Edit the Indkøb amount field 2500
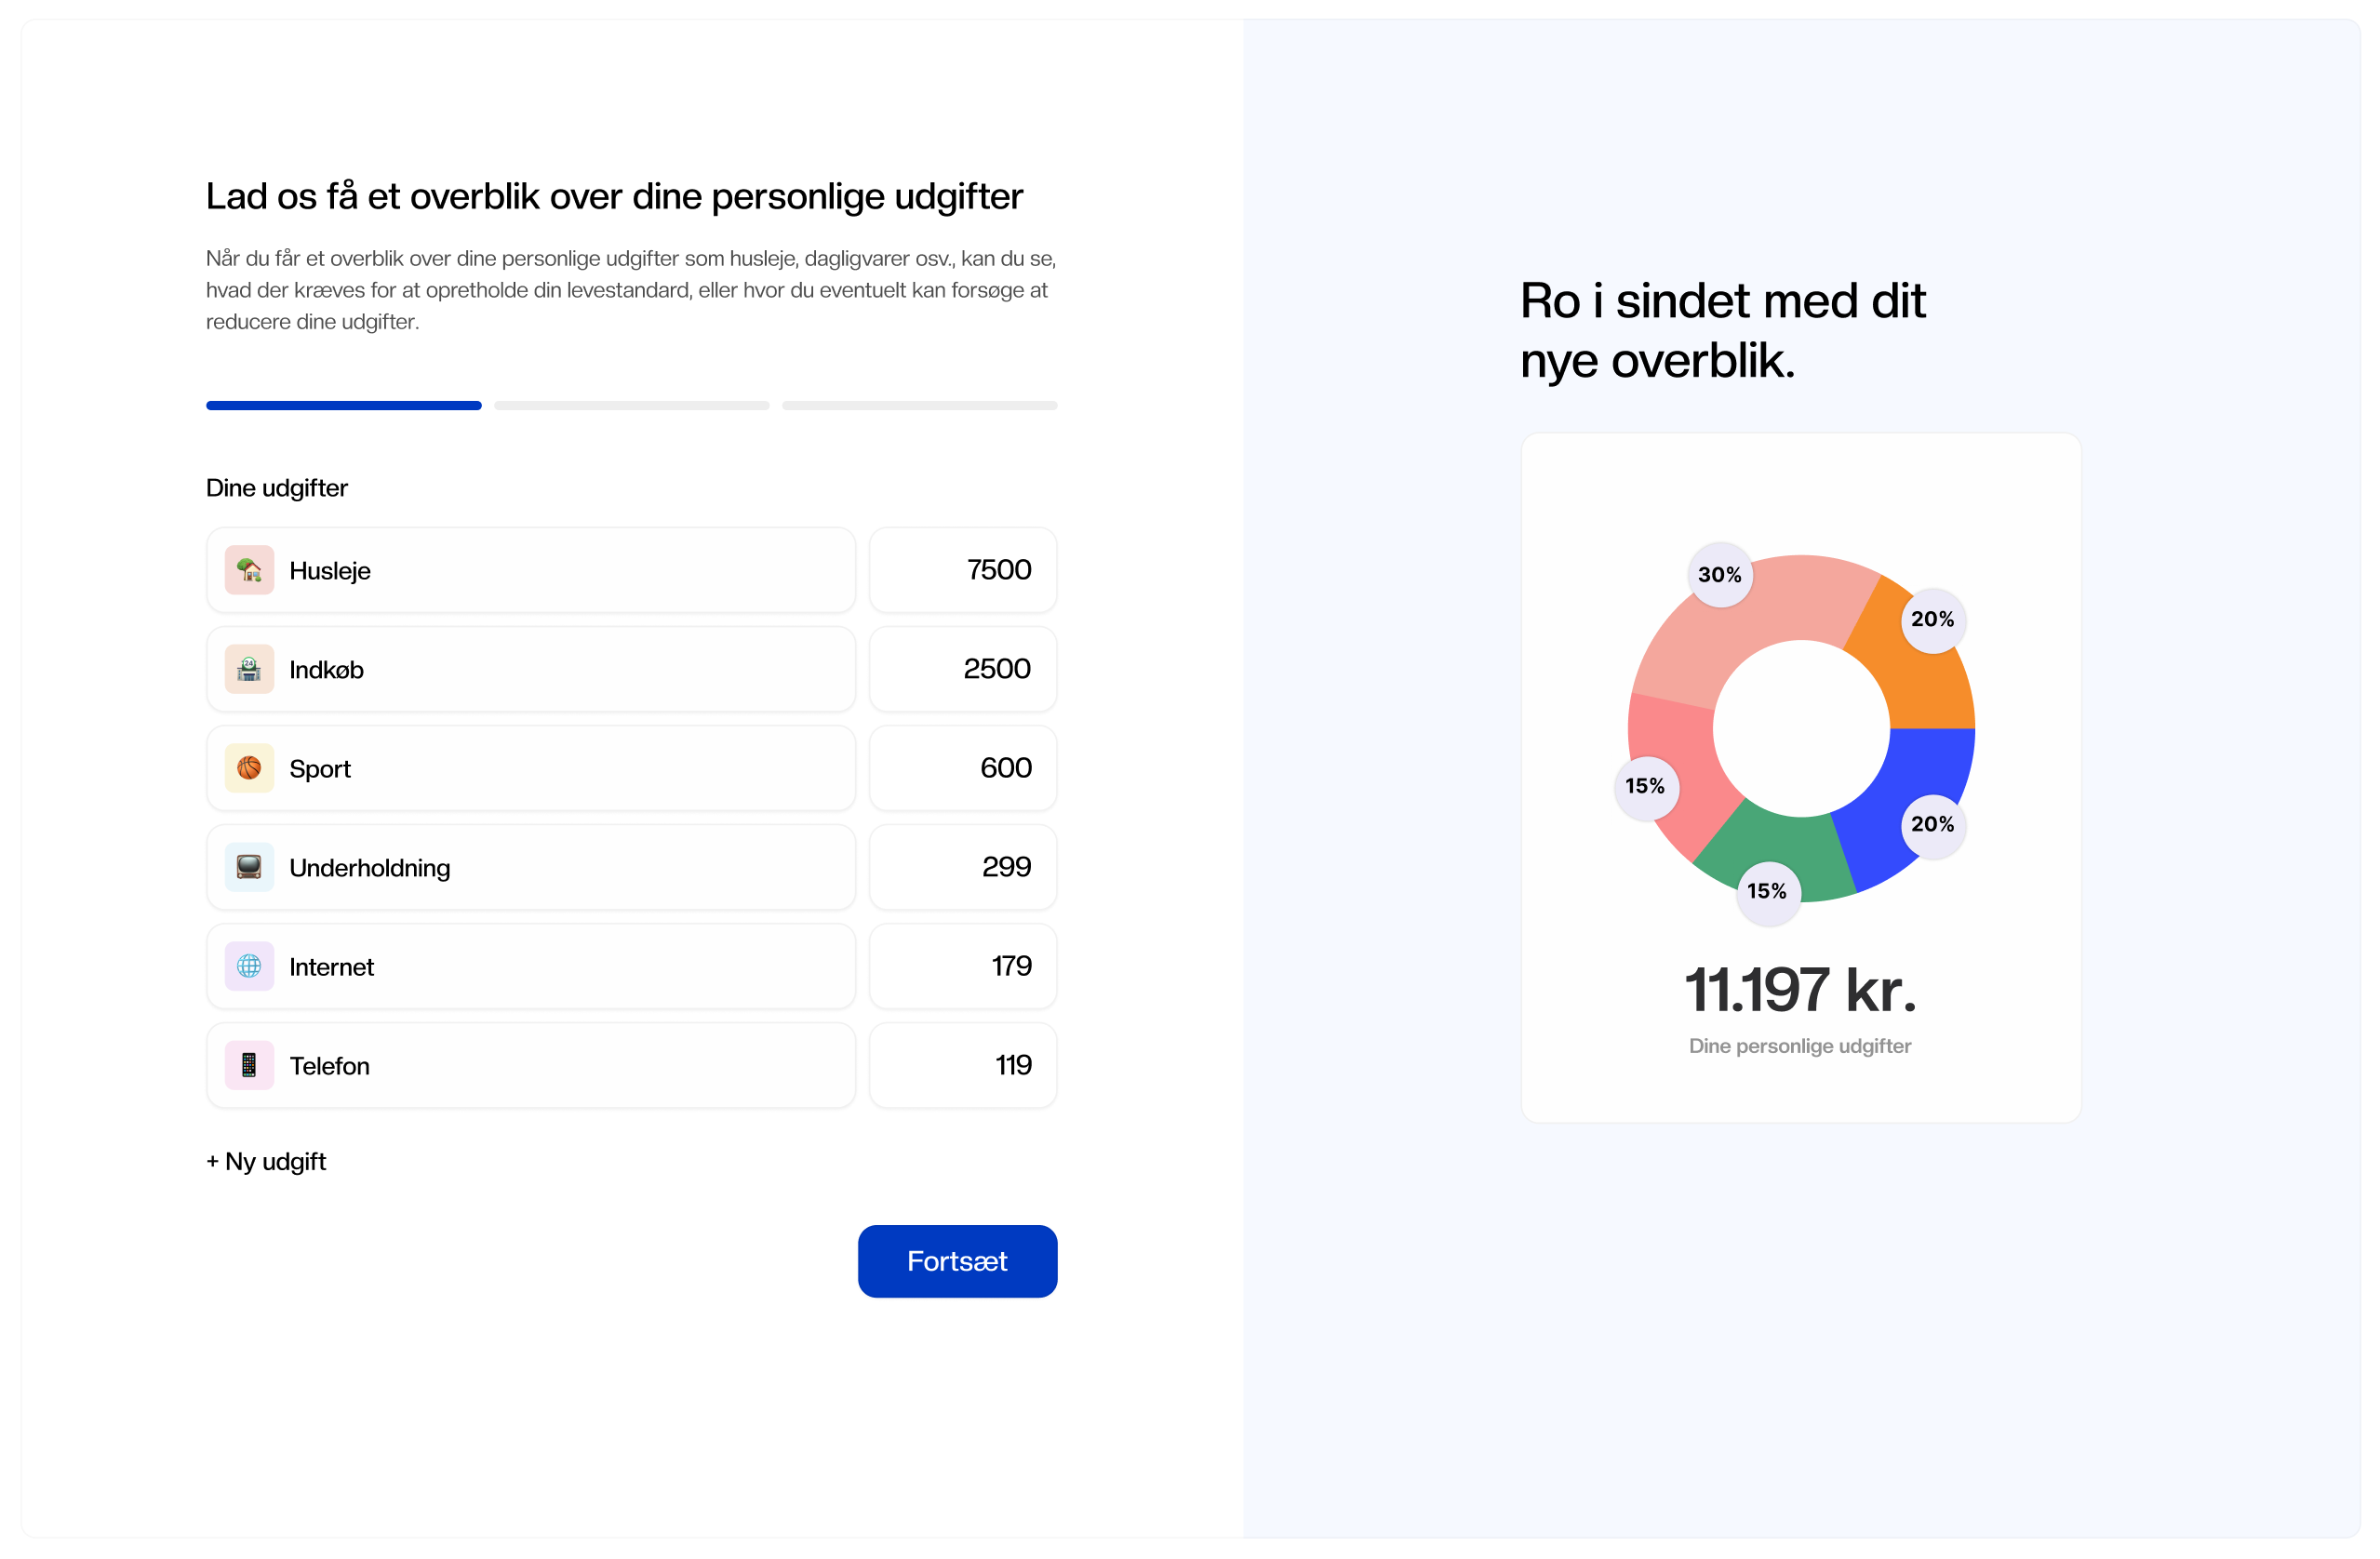This screenshot has width=2380, height=1559. pyautogui.click(x=963, y=669)
